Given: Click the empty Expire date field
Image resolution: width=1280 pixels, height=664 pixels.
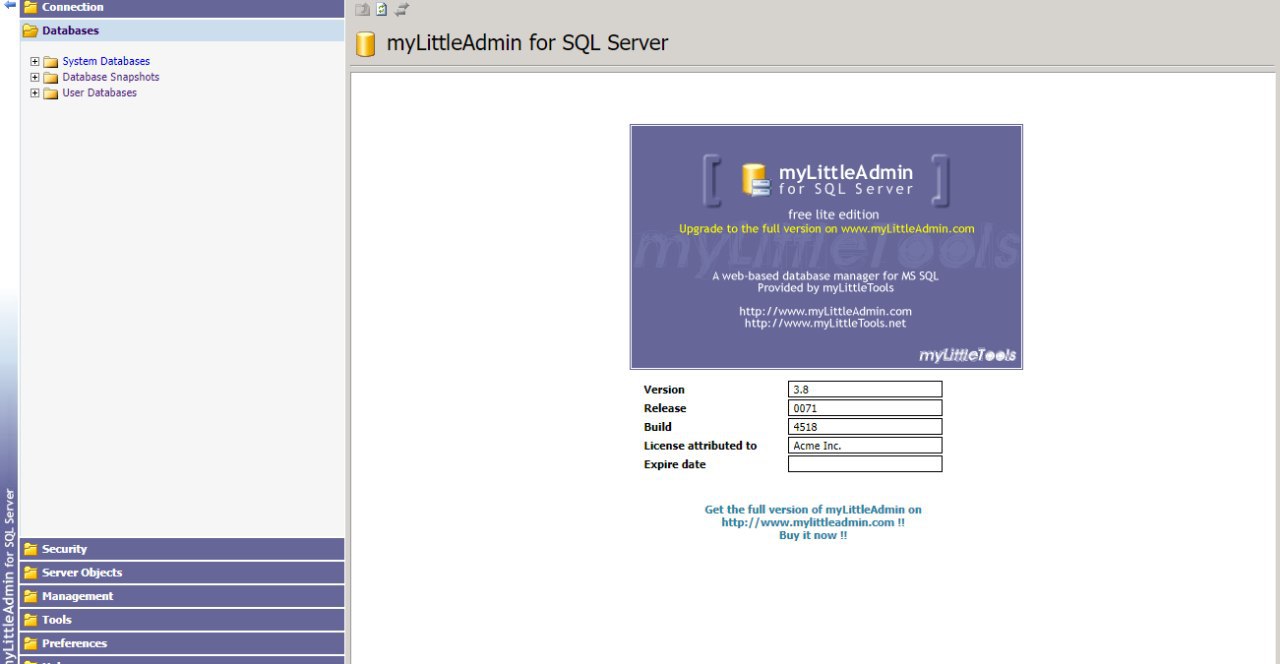Looking at the screenshot, I should (865, 464).
